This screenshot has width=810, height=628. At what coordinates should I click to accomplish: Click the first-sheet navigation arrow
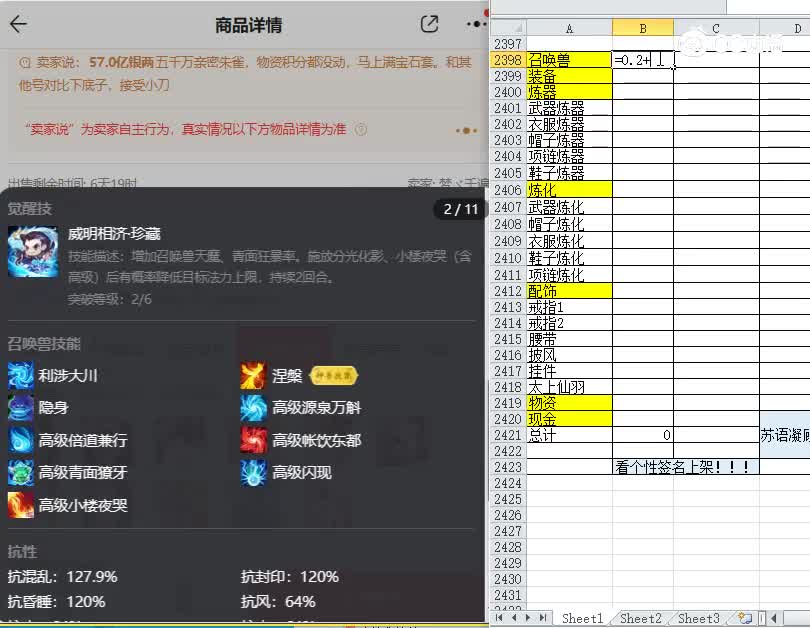click(x=497, y=618)
